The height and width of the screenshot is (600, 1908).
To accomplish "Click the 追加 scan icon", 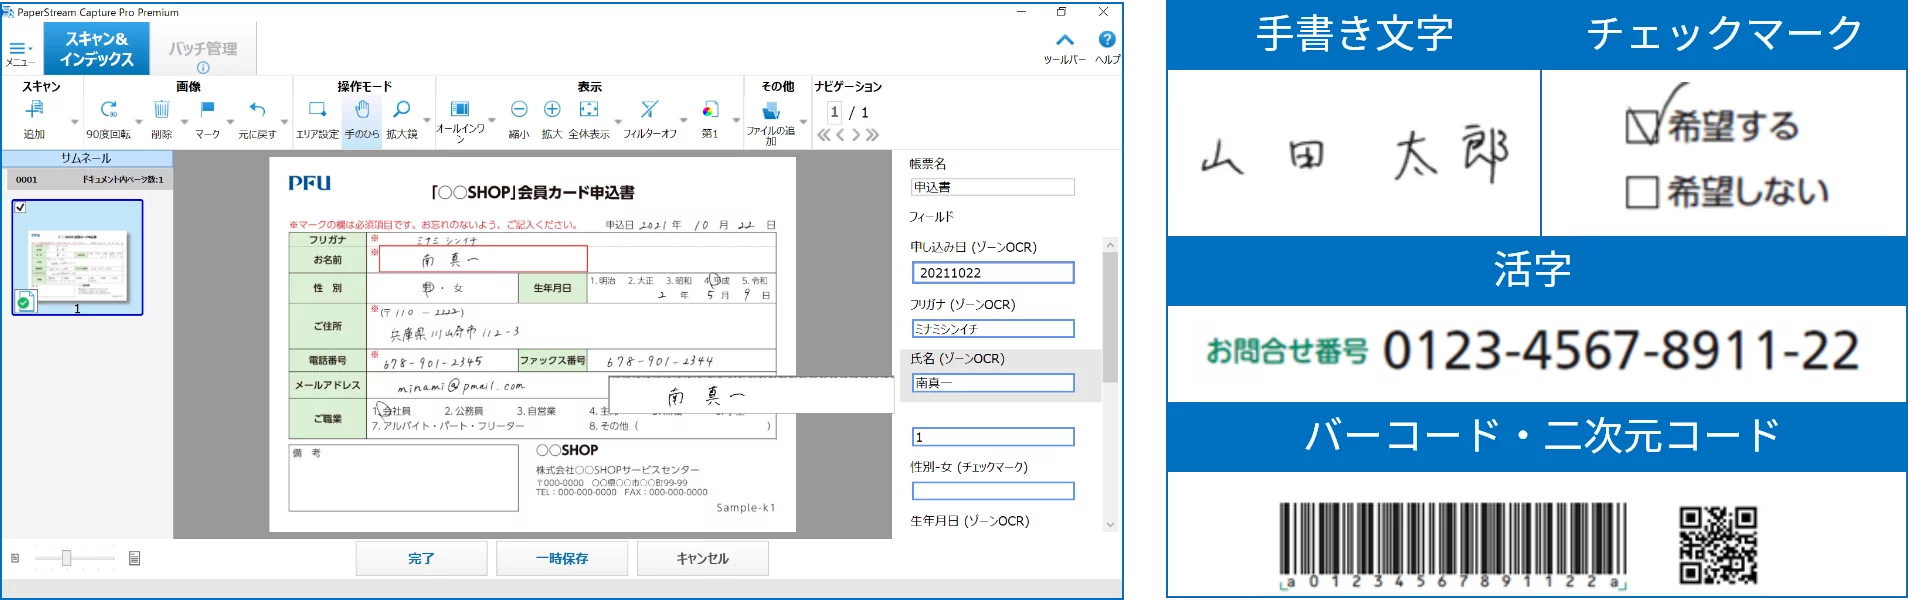I will click(35, 109).
